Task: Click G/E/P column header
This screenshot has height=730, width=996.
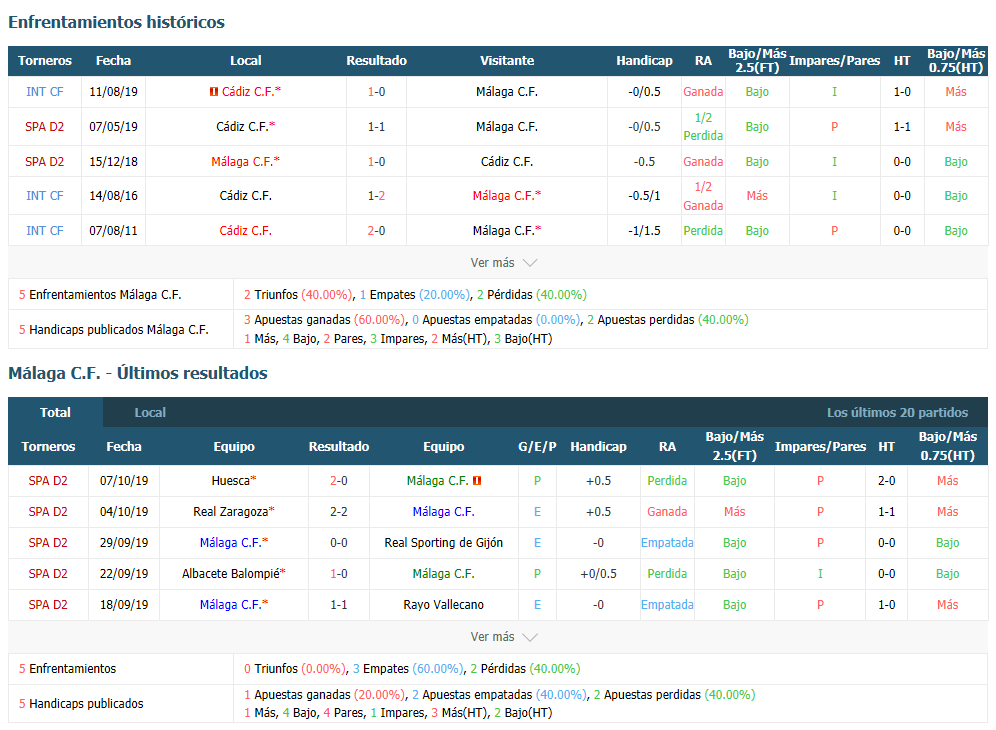Action: click(537, 447)
